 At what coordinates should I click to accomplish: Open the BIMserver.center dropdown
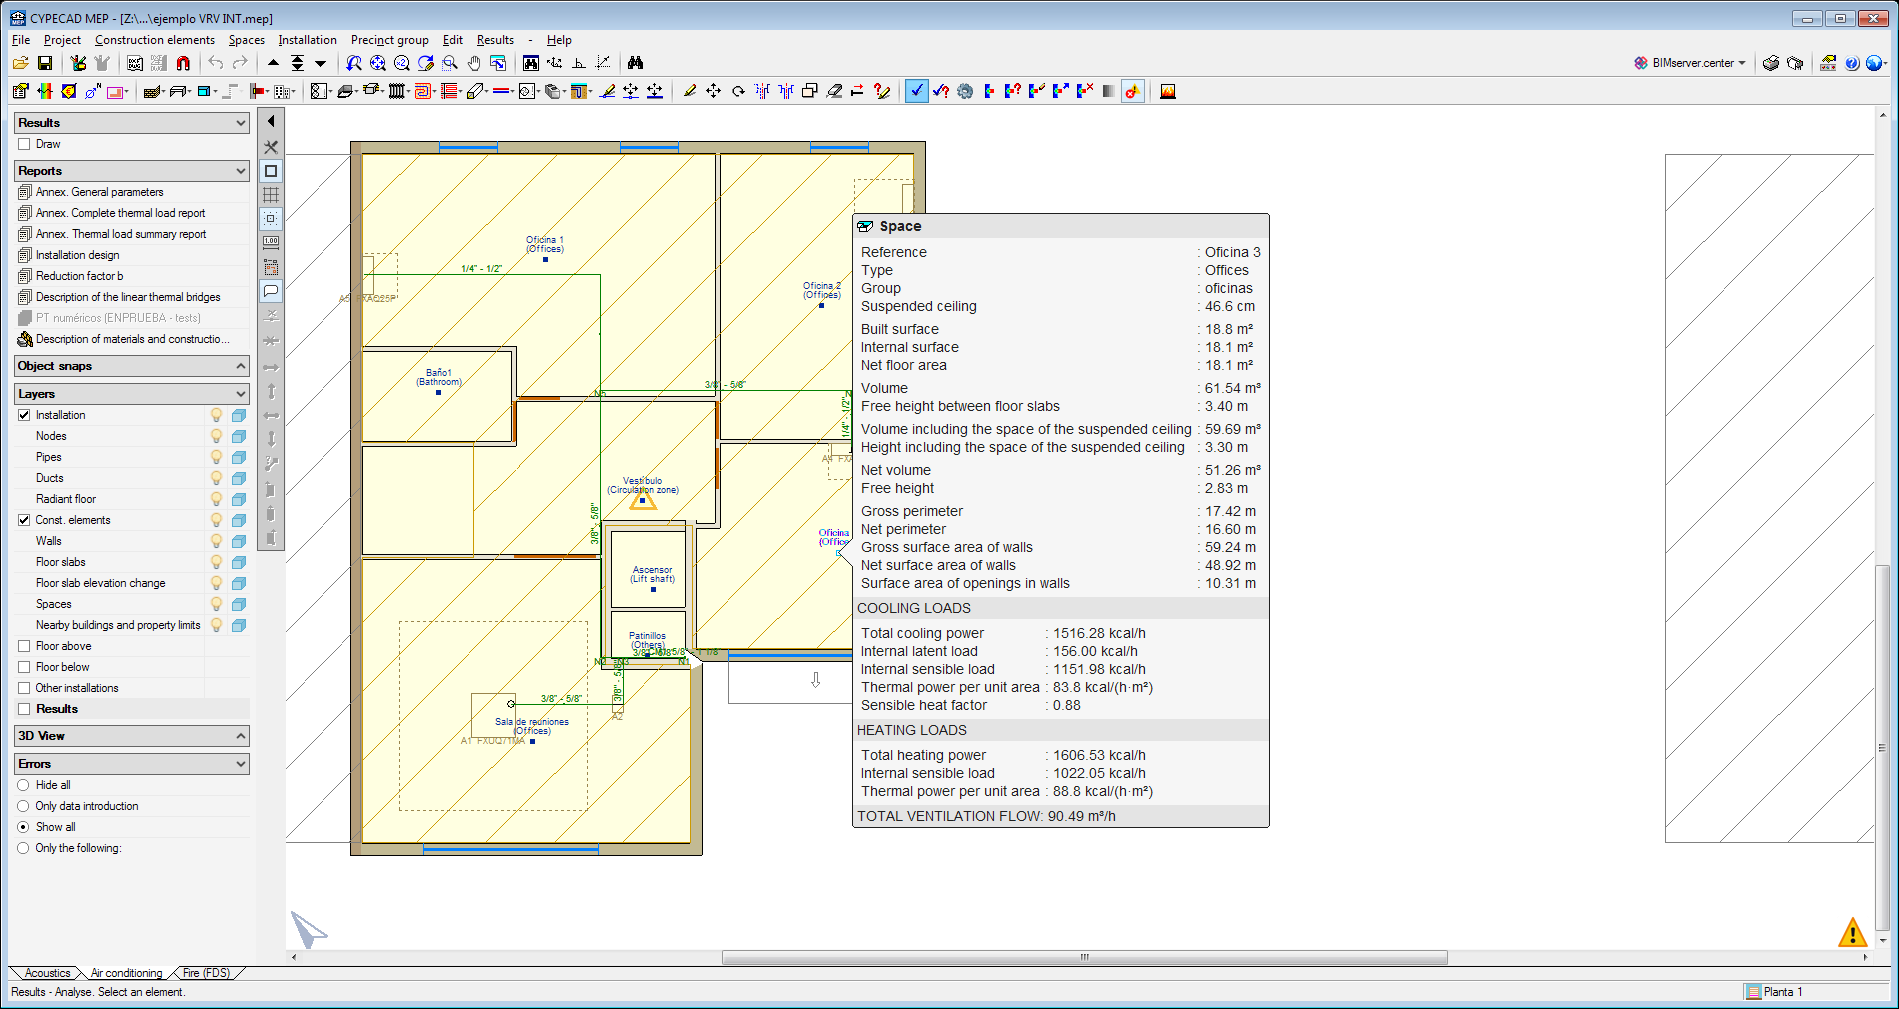1741,62
